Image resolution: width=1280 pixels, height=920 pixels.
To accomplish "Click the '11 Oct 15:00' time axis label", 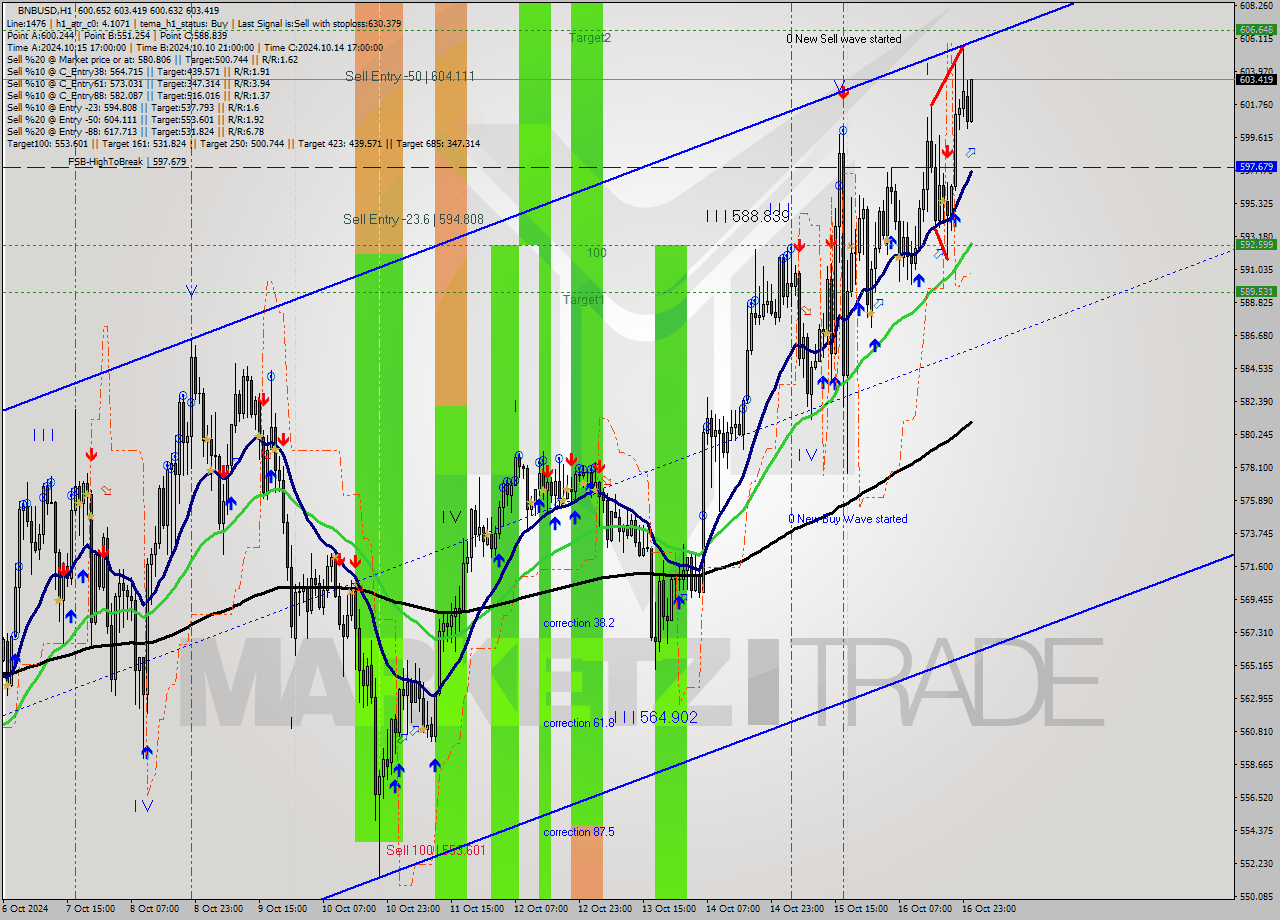I will (476, 909).
